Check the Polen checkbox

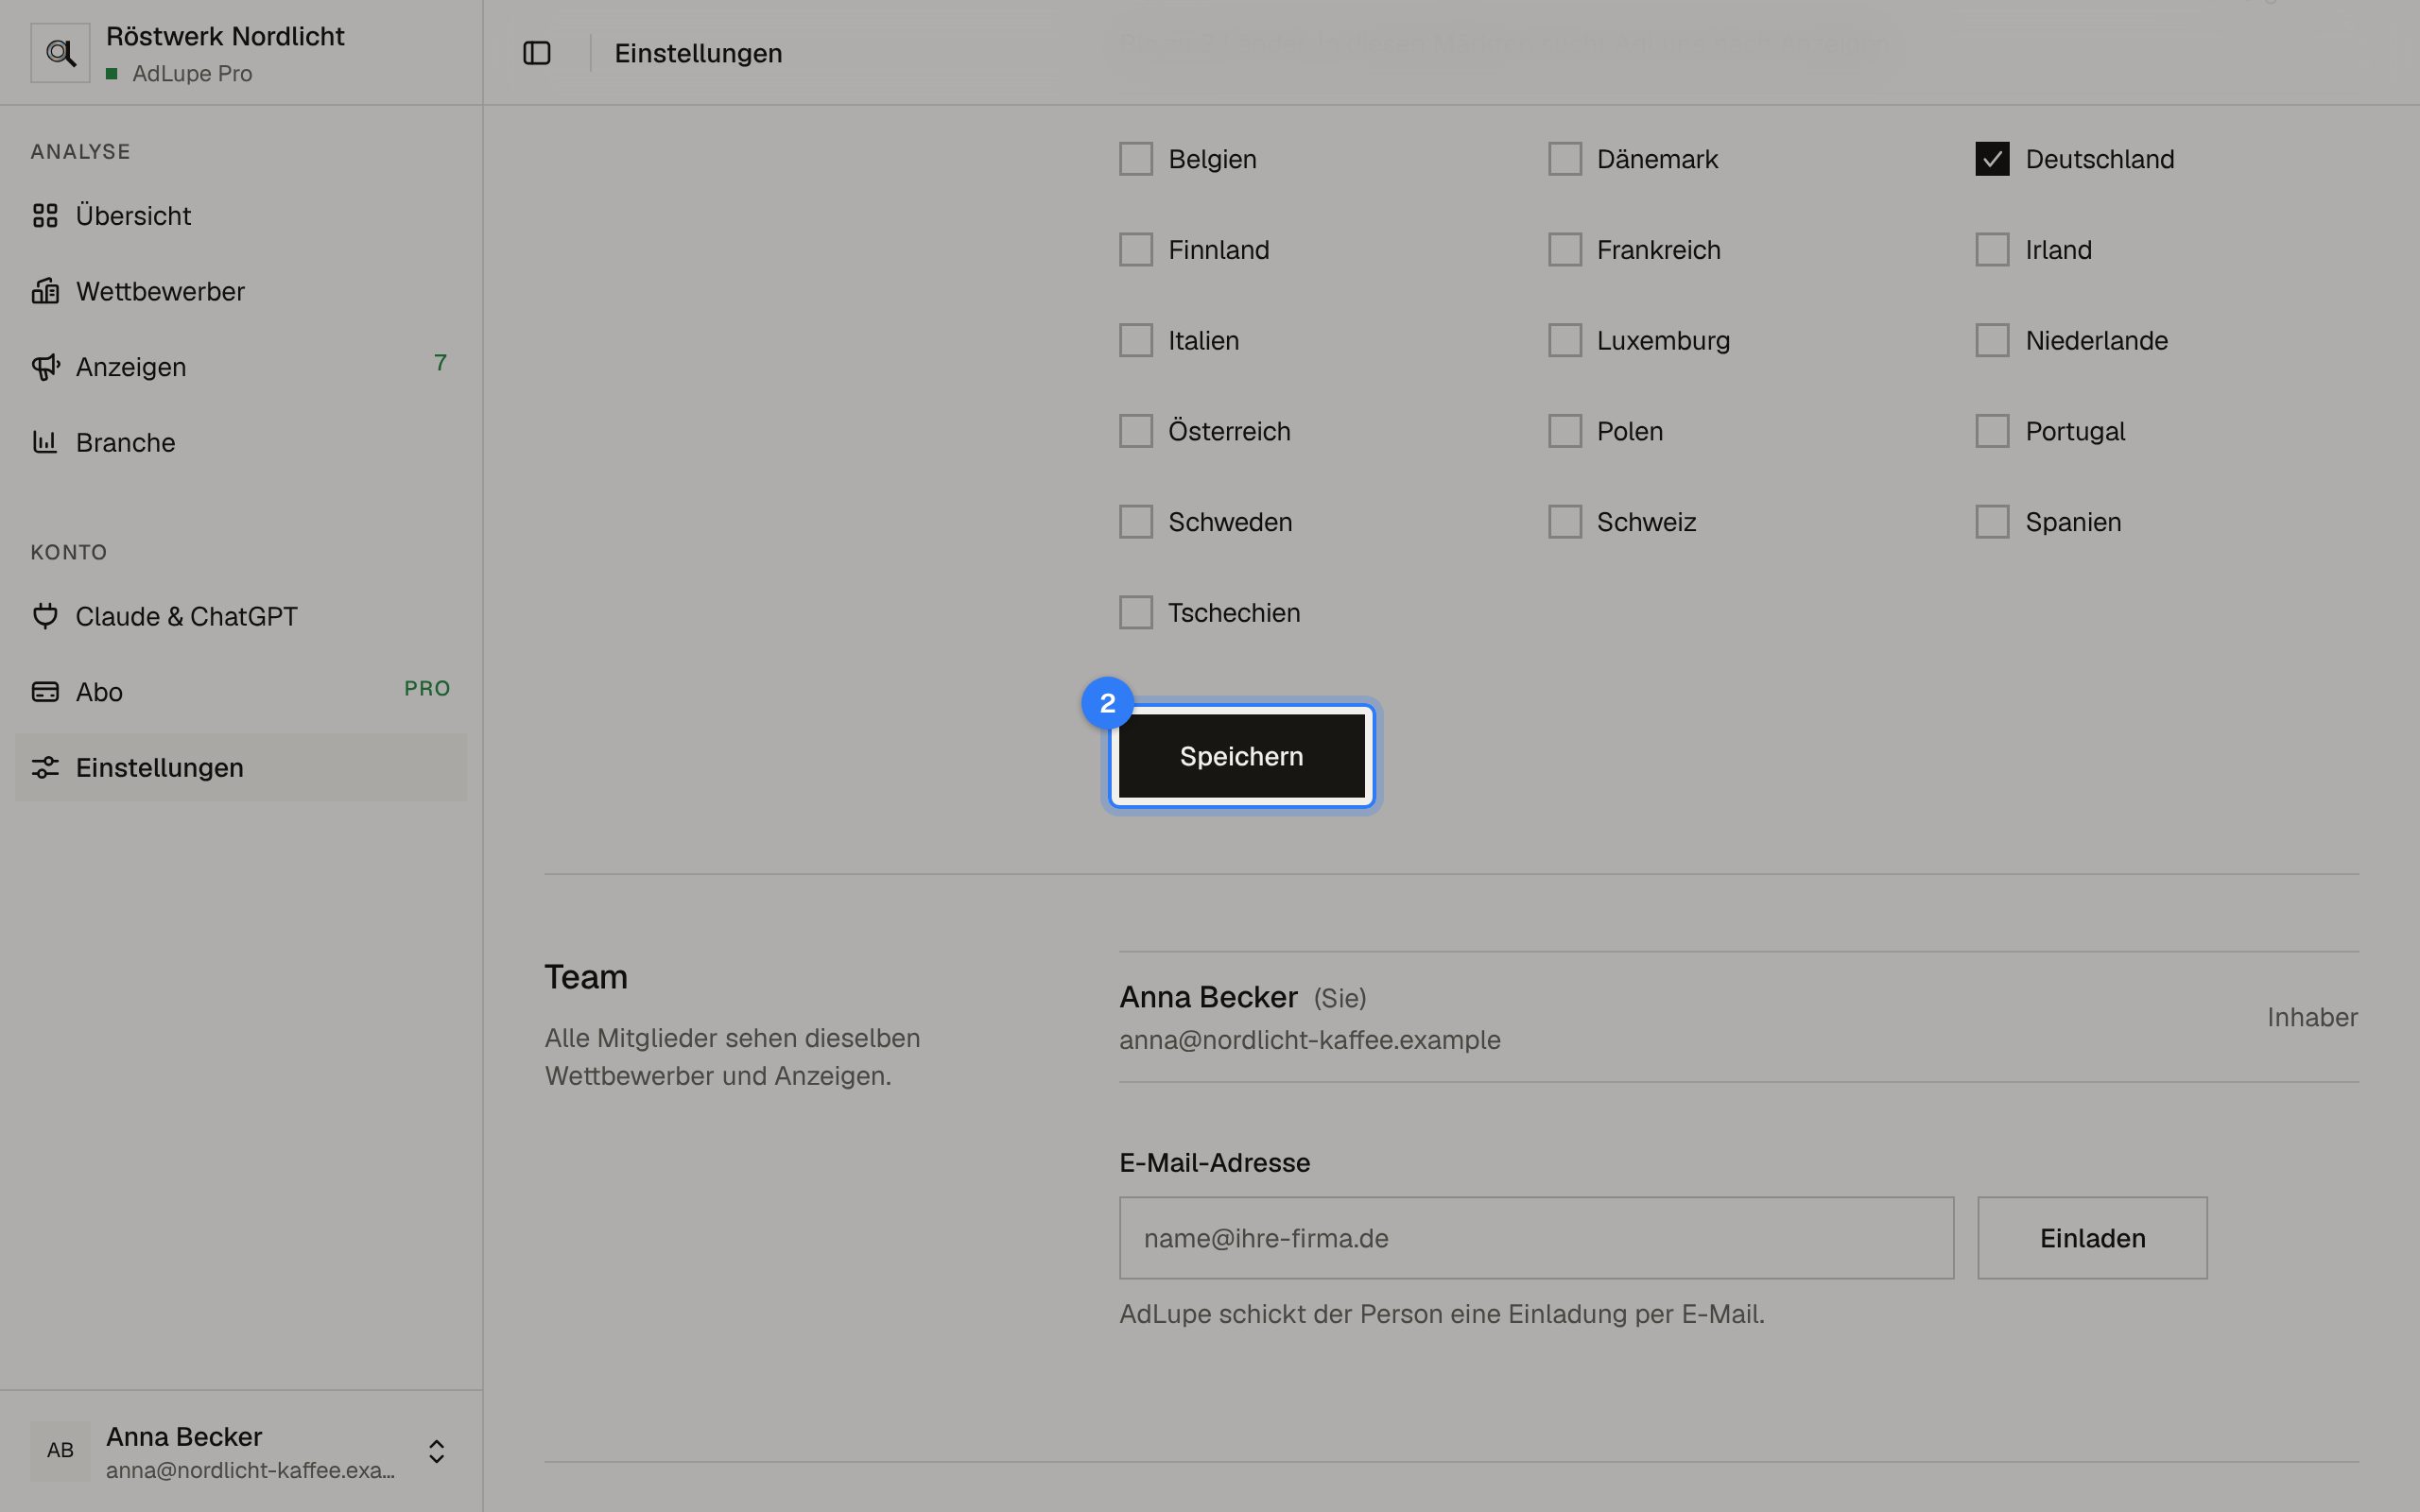pos(1565,431)
